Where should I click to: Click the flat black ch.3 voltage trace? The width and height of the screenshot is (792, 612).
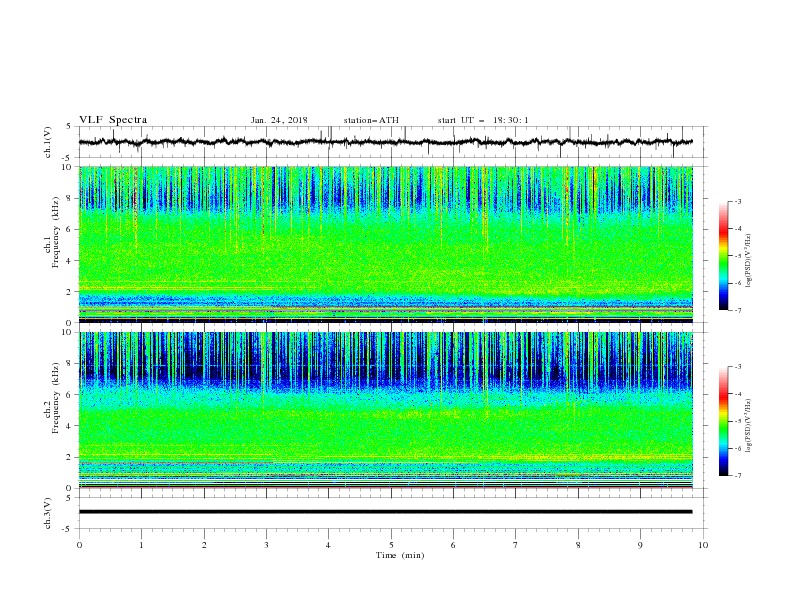point(385,512)
